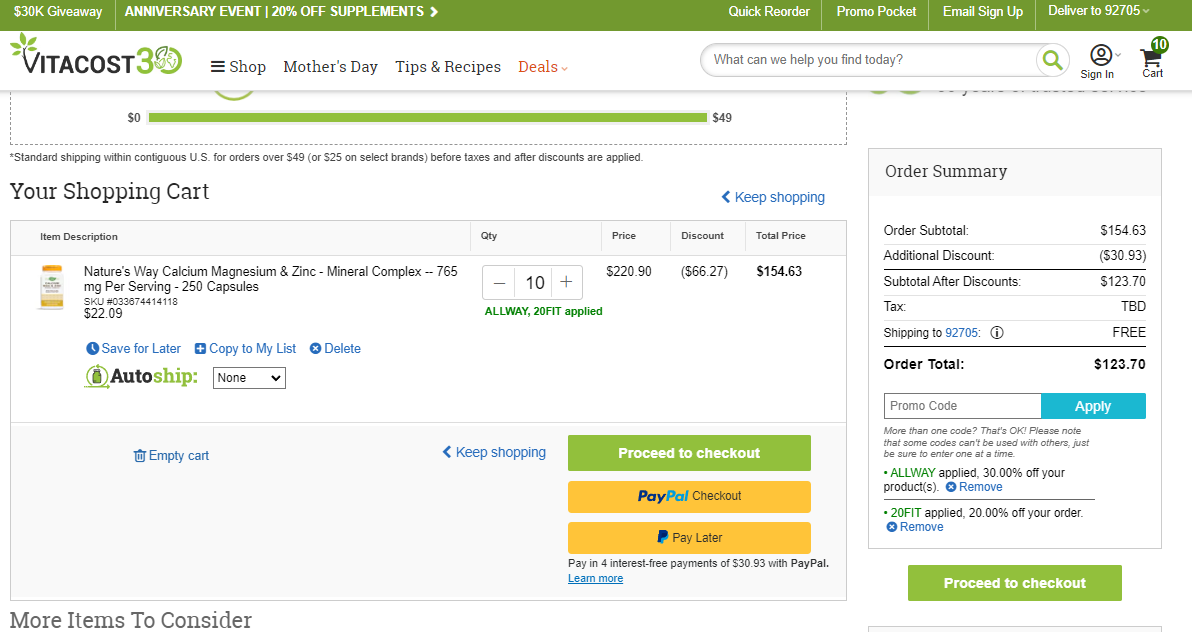Click the $22.09 unit price
1192x632 pixels.
pos(103,313)
